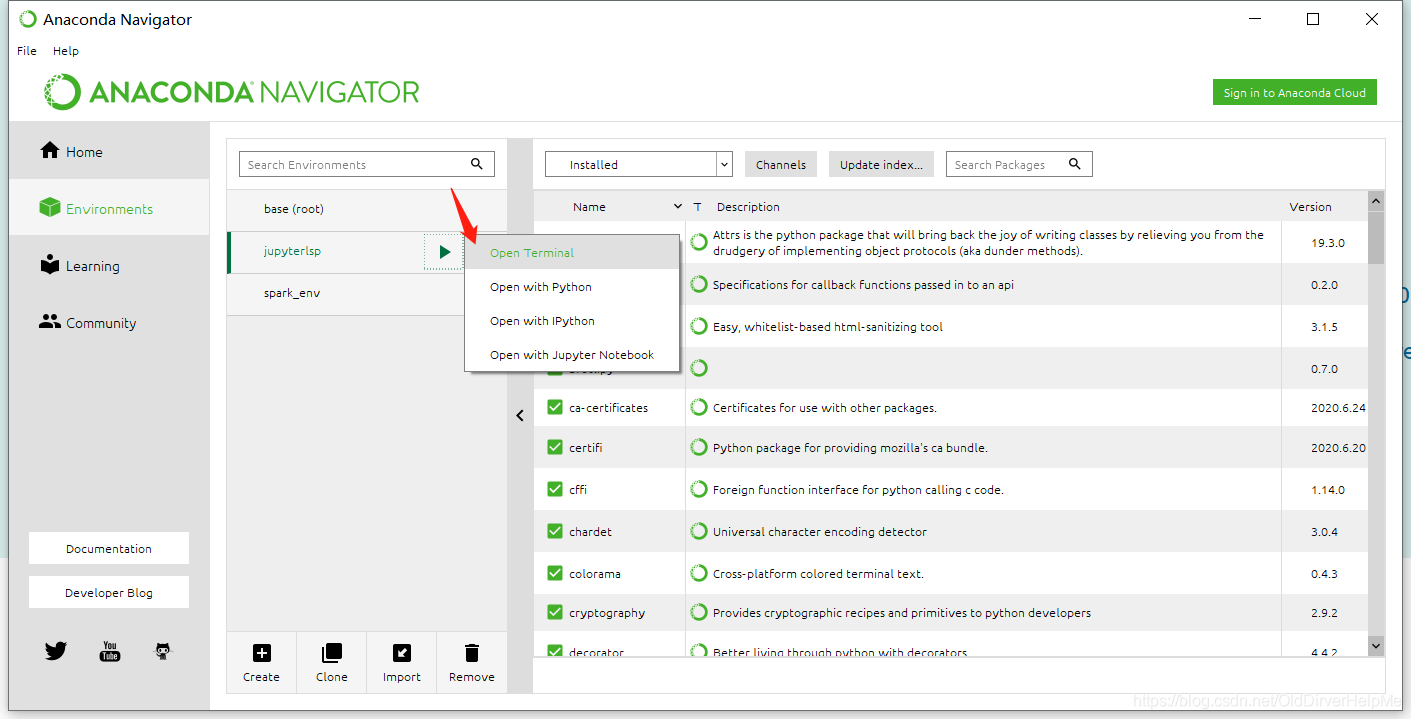Click status circle for cryptography description
Screen dimensions: 1411x719
click(x=699, y=612)
